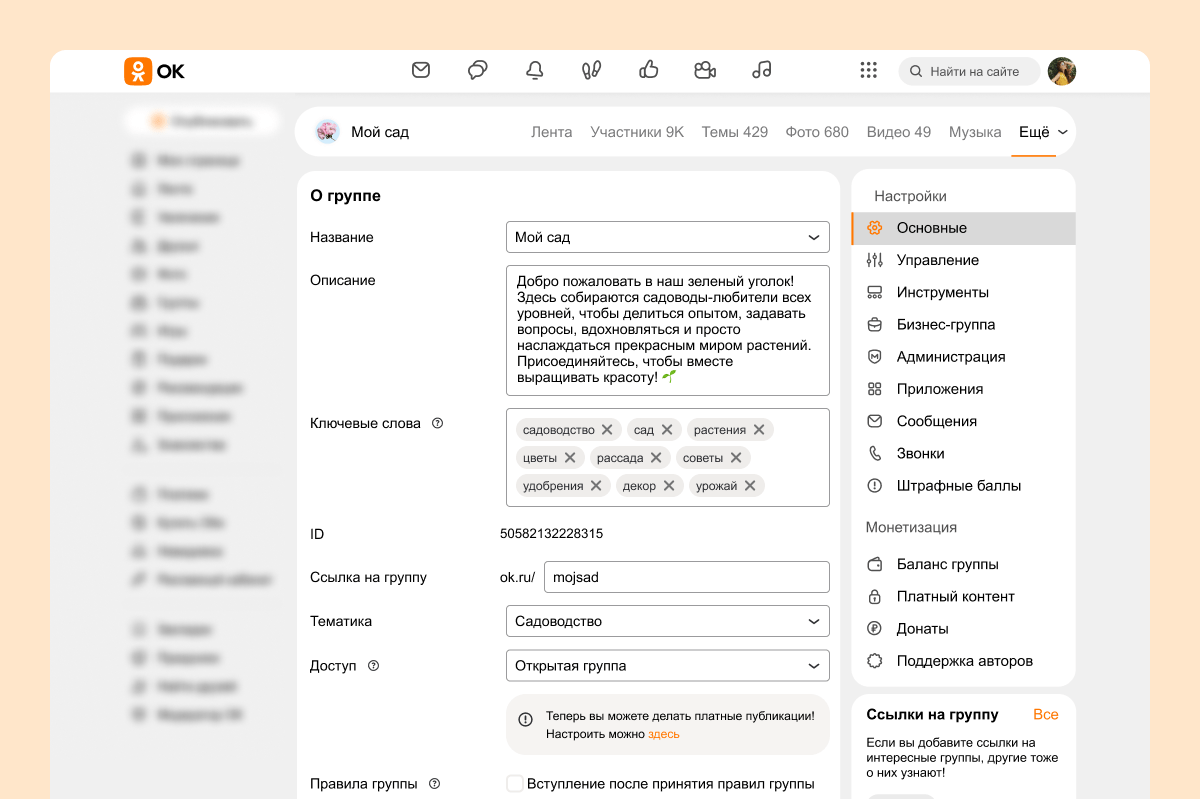The width and height of the screenshot is (1200, 799).
Task: Open Приложения settings item
Action: click(964, 389)
